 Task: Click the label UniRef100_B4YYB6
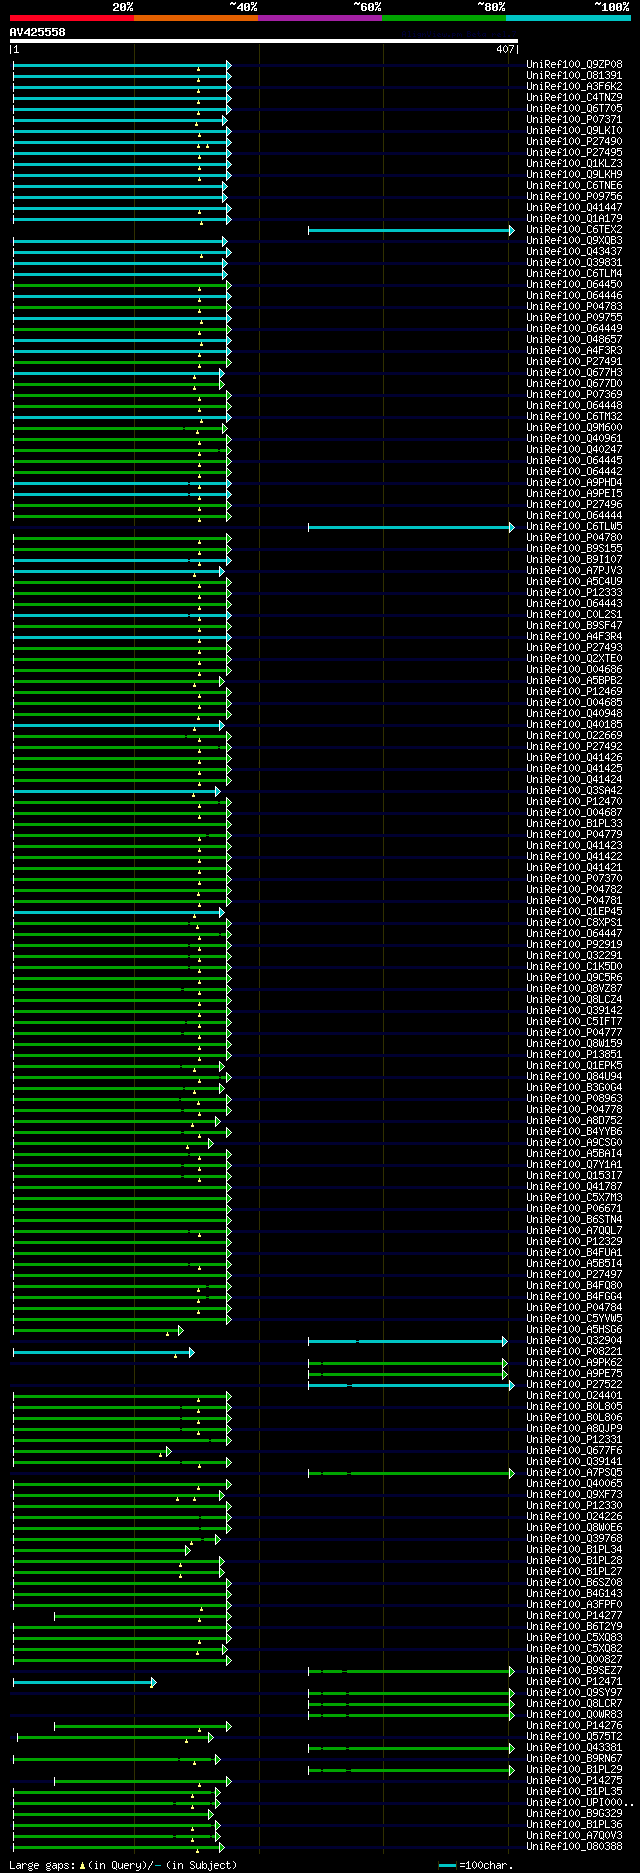tap(574, 1132)
